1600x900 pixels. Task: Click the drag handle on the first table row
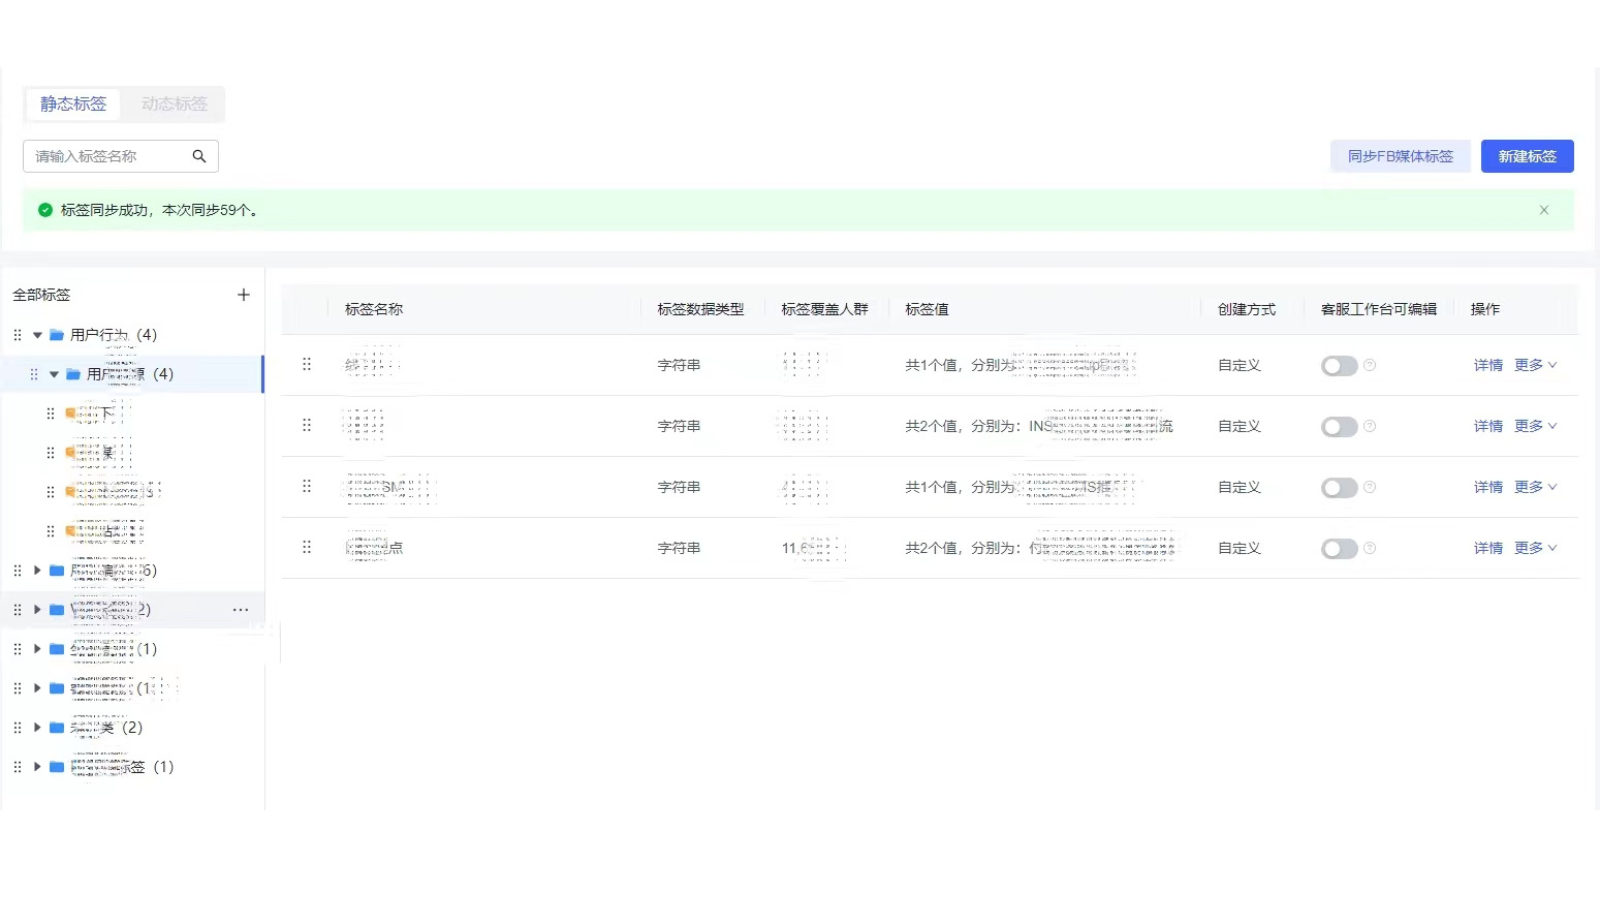(x=308, y=365)
